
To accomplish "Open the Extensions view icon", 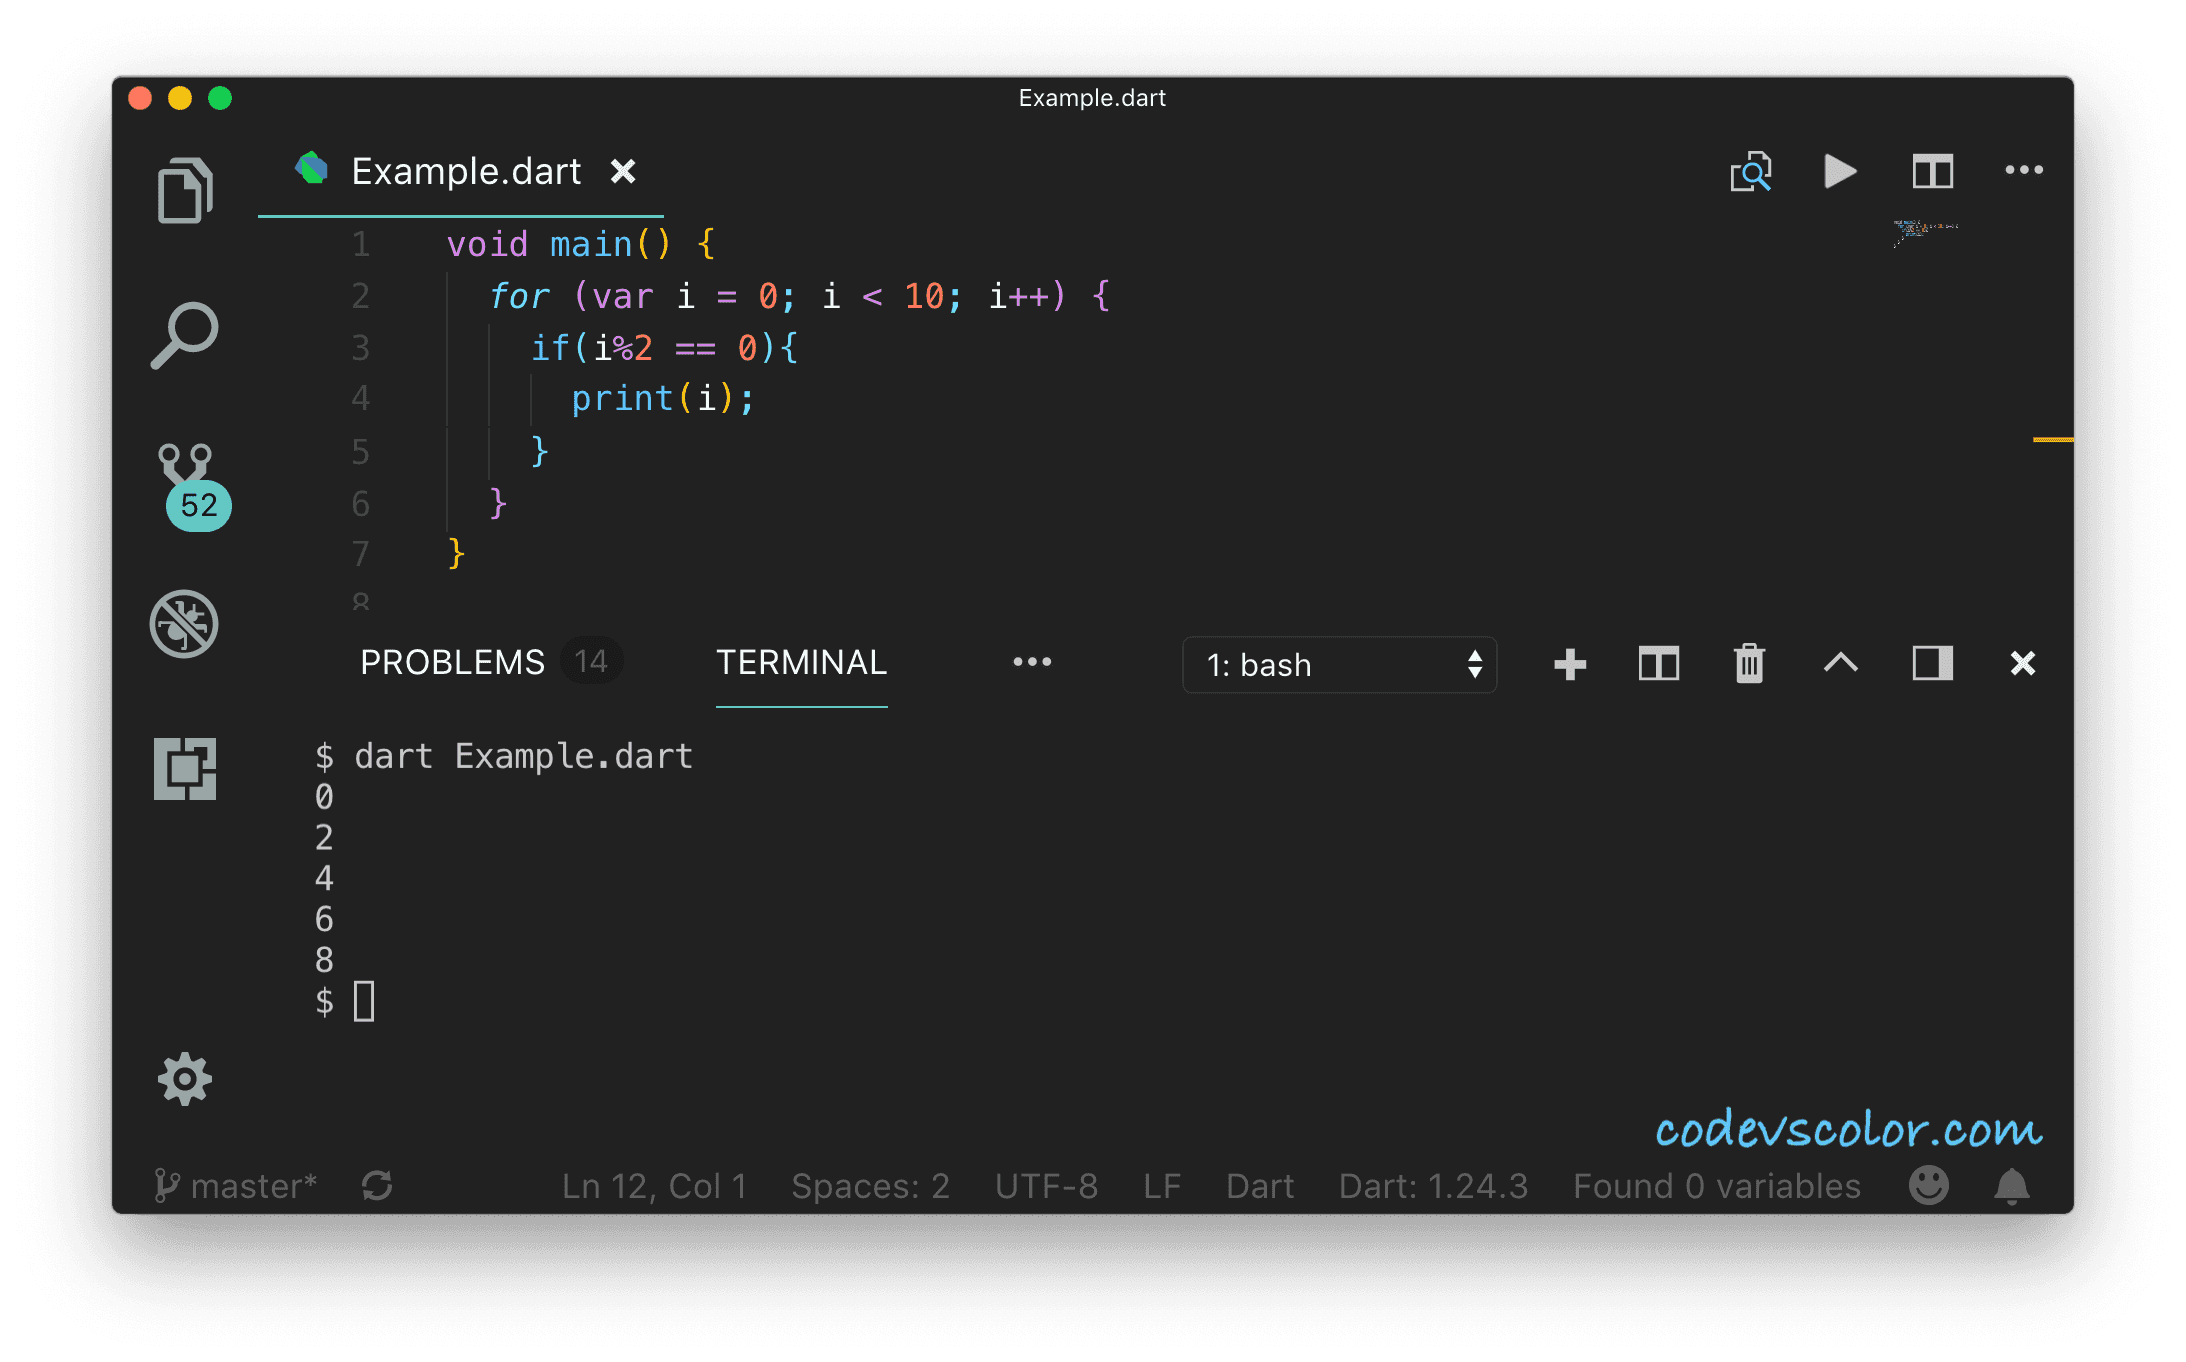I will click(x=185, y=769).
